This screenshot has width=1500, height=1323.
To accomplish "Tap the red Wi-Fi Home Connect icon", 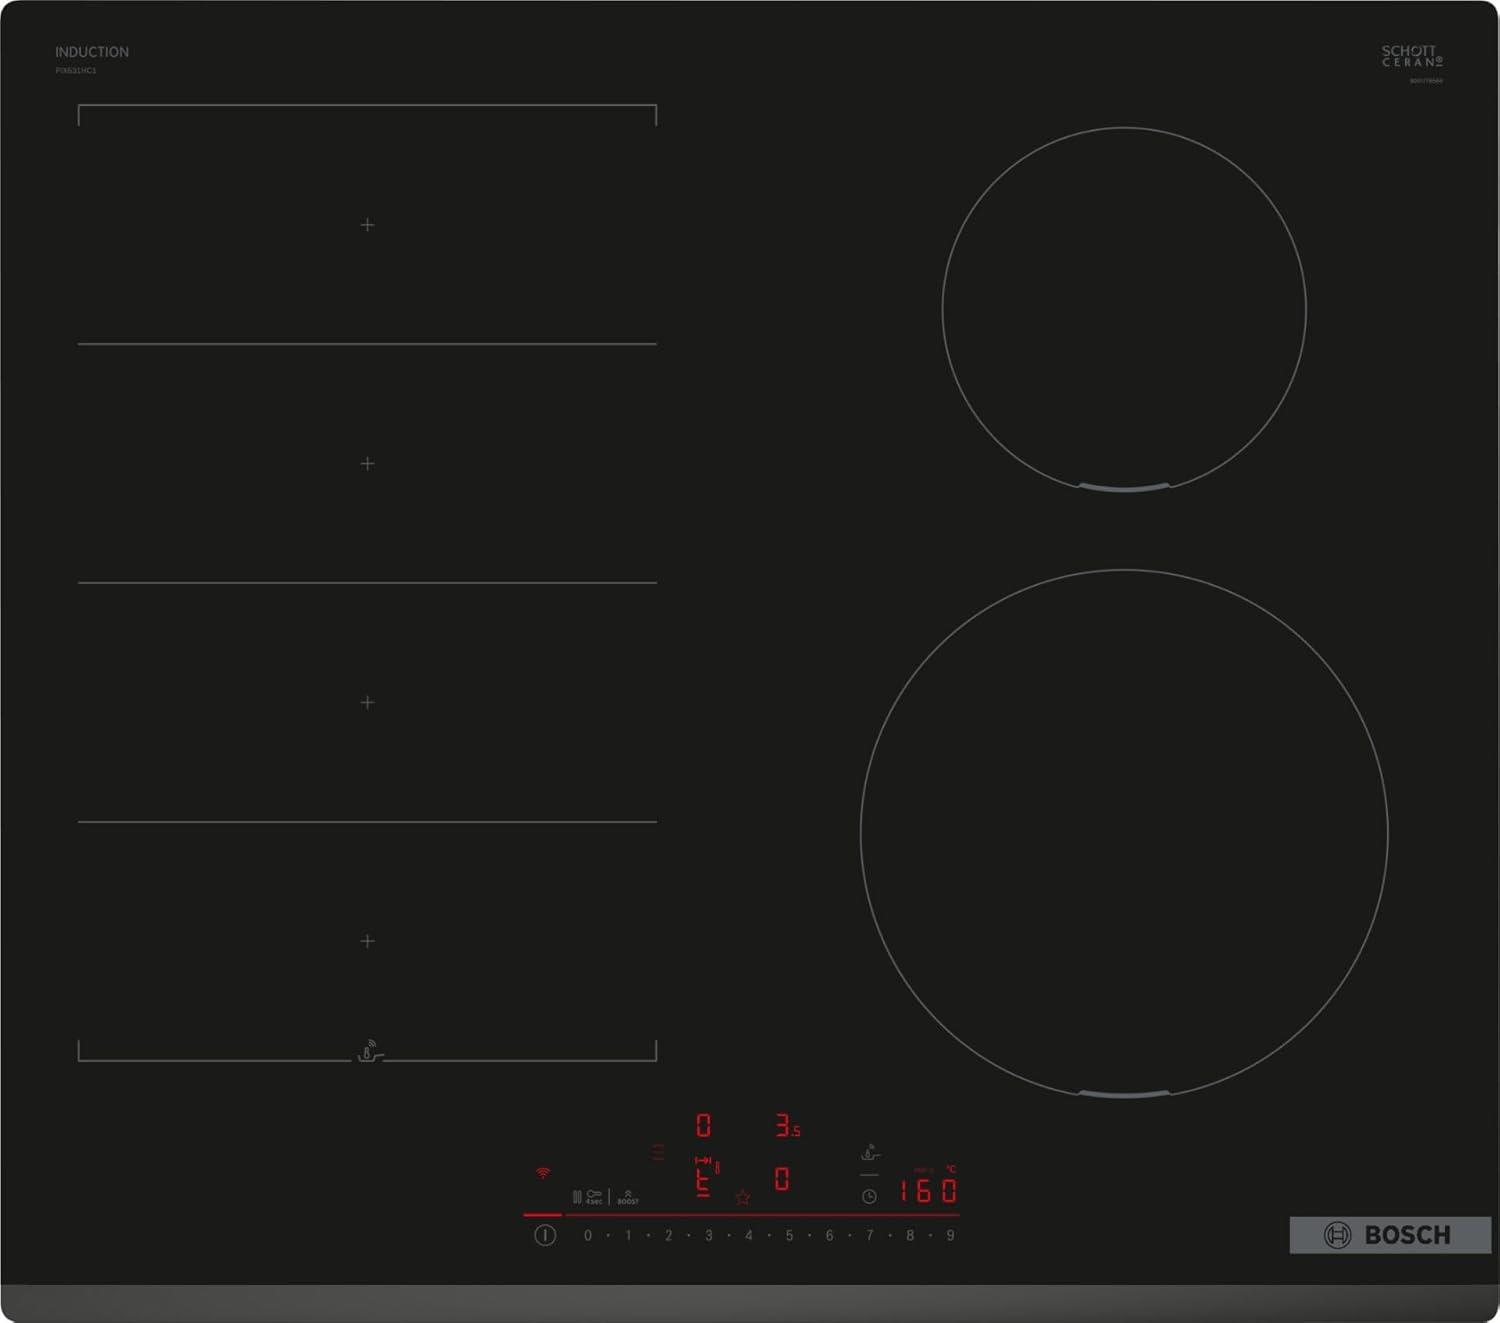I will tap(543, 1172).
